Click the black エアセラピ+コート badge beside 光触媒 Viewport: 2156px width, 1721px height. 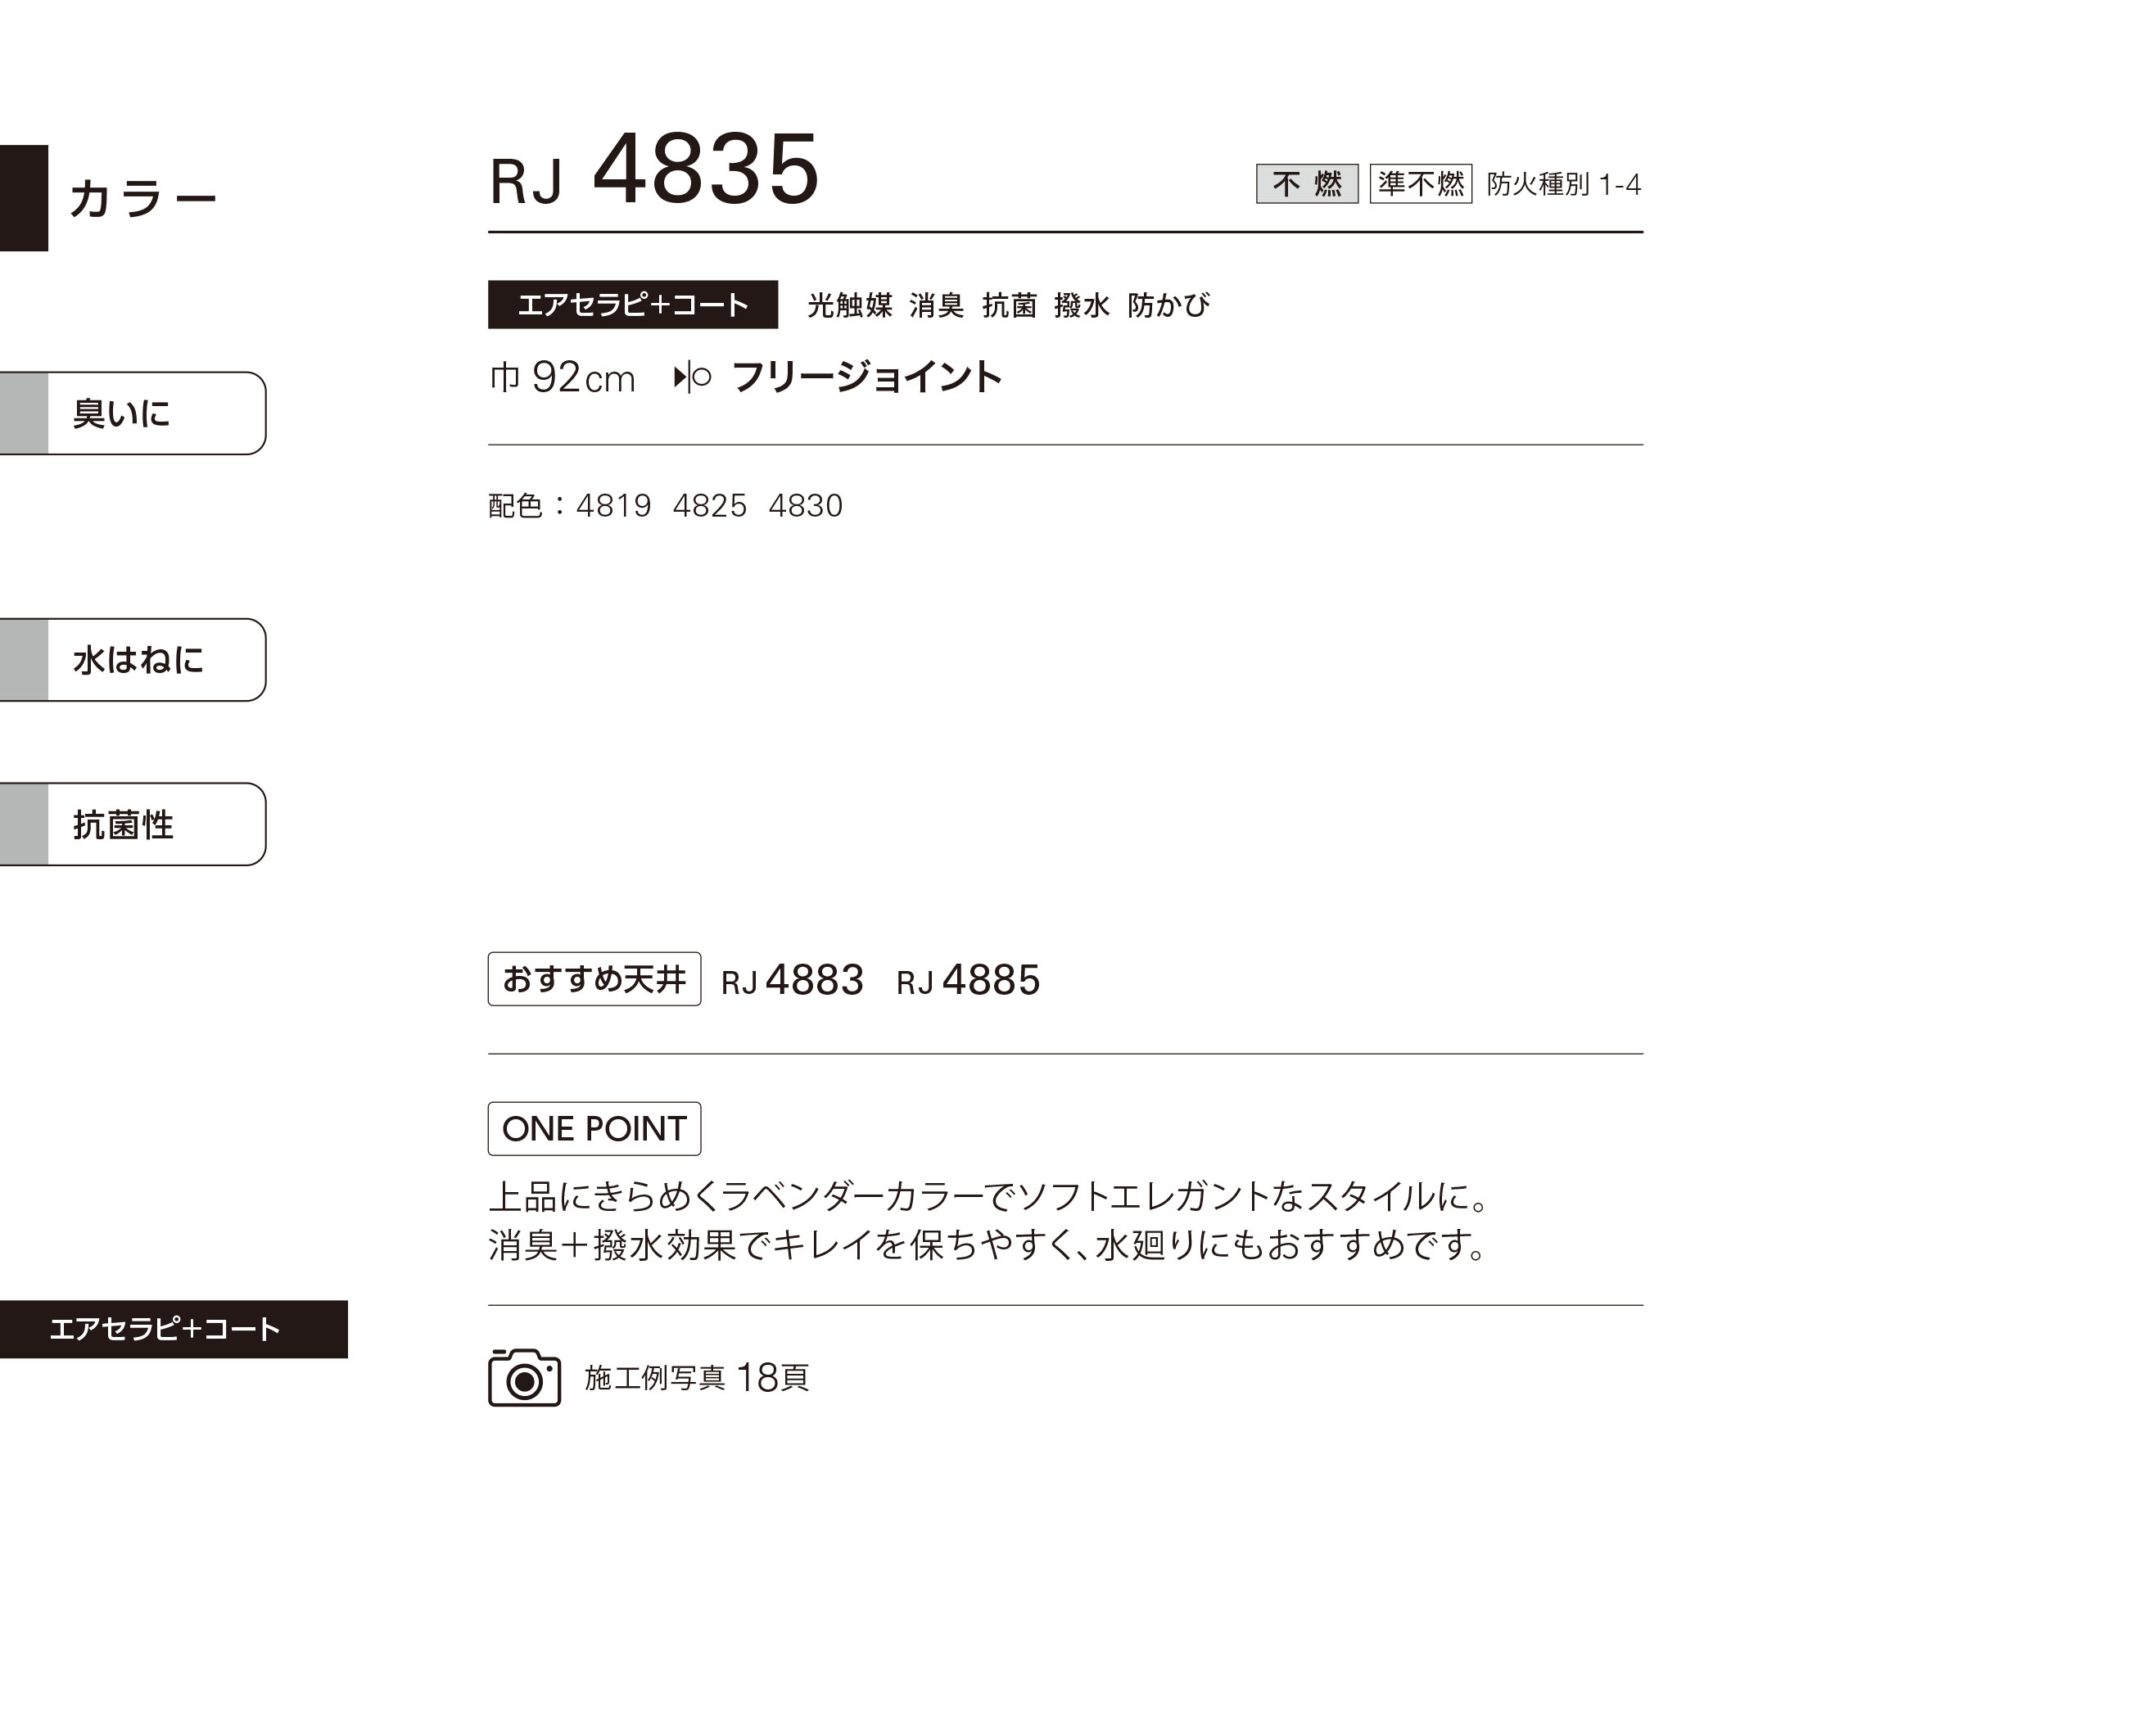[632, 304]
